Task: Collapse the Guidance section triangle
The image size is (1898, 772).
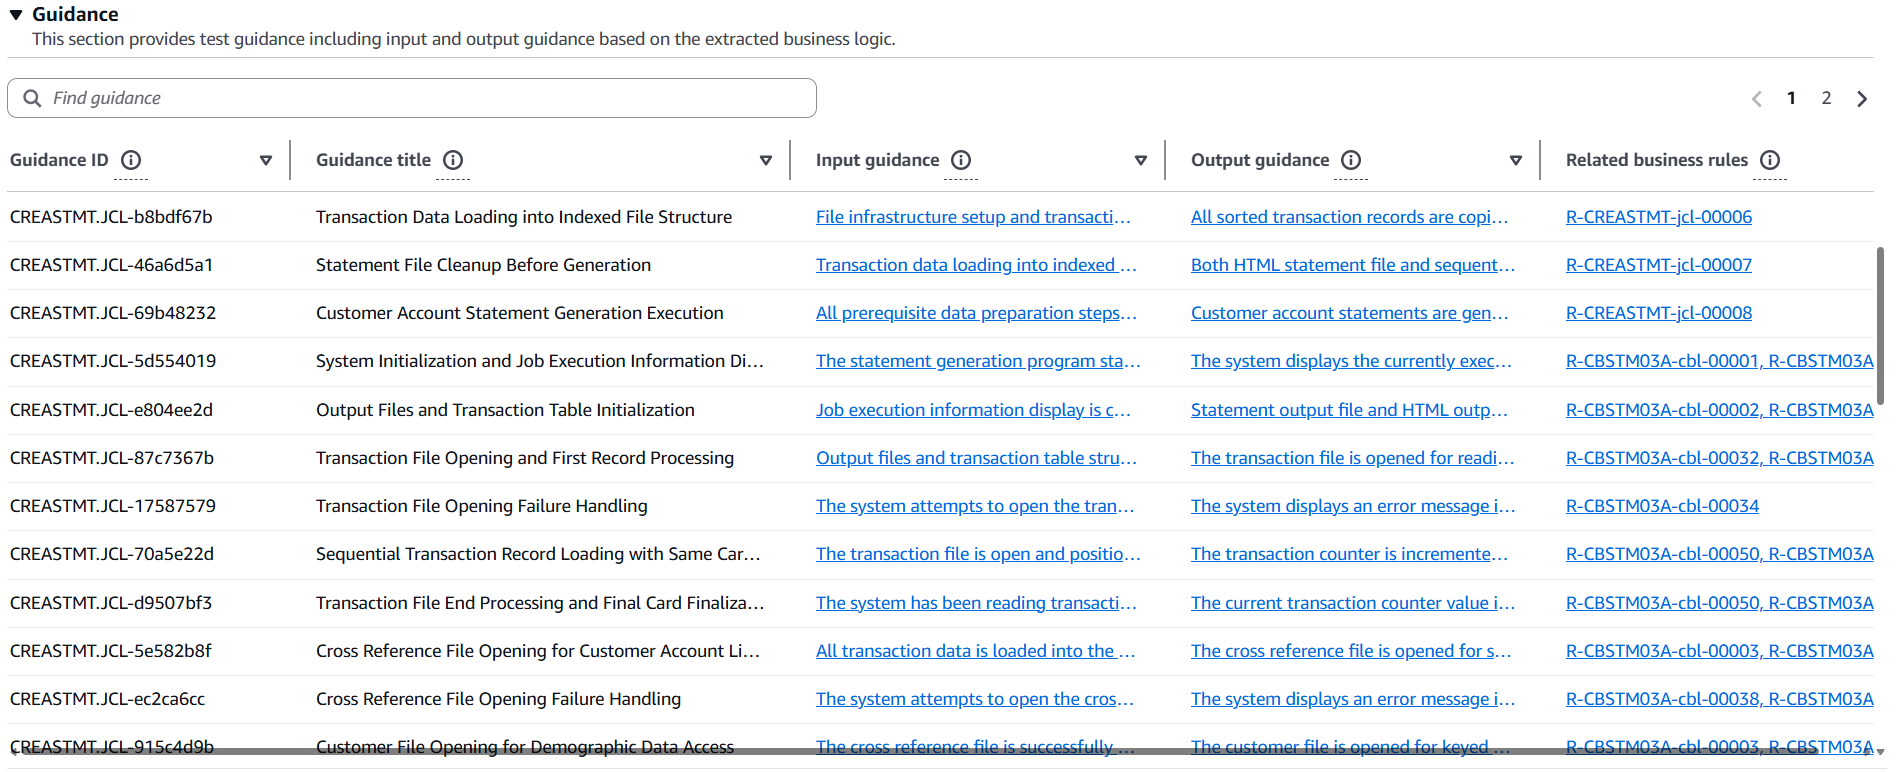Action: [16, 15]
